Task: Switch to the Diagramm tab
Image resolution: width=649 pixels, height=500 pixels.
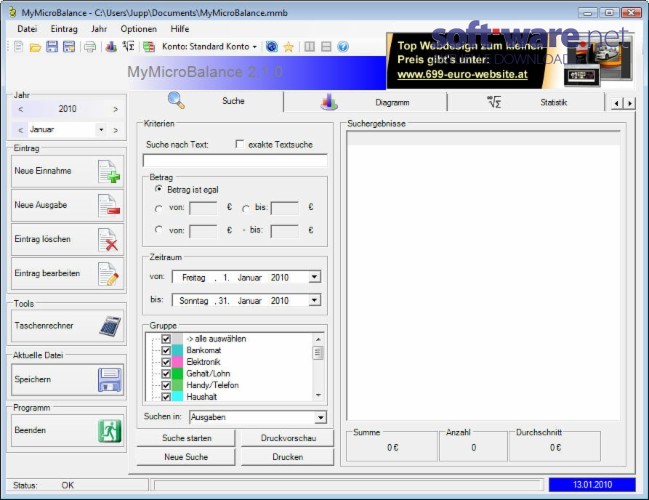Action: [365, 102]
